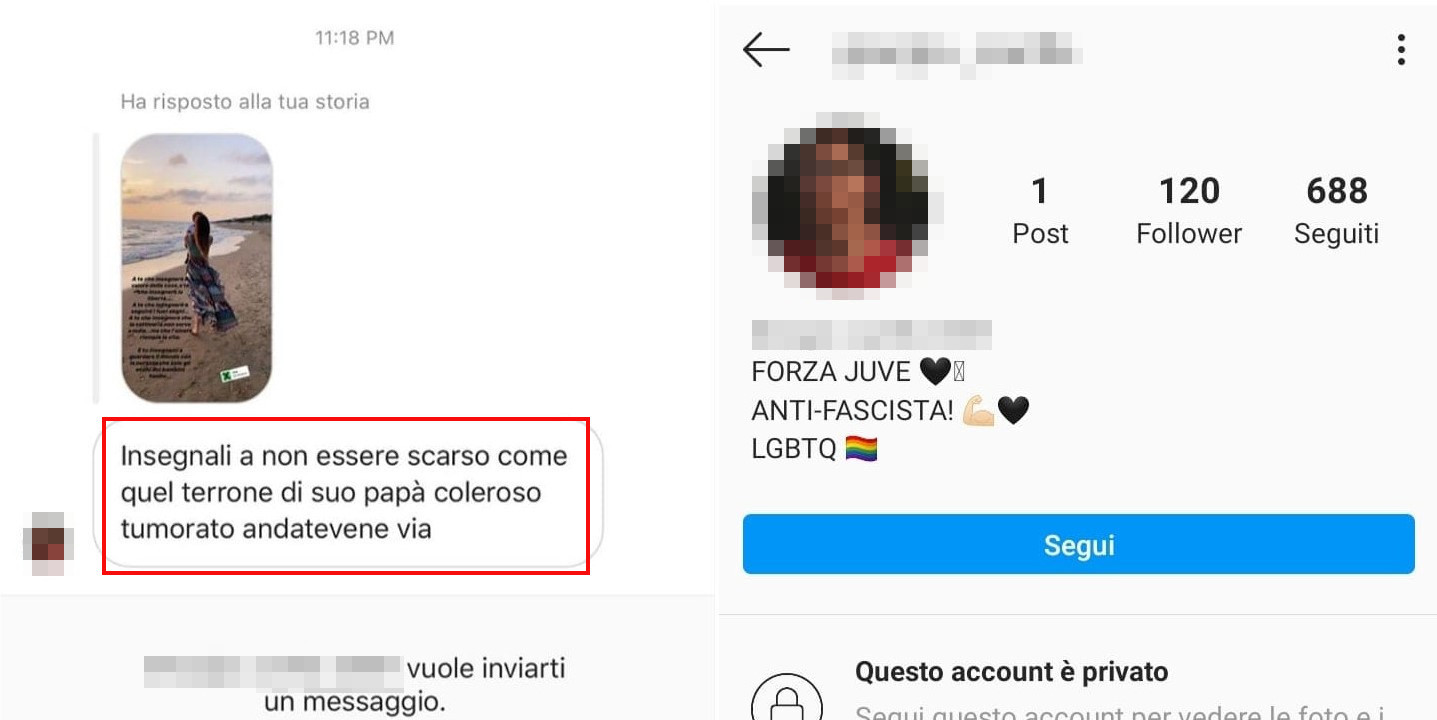
Task: Click the ANTI-FASCISTA bio line
Action: point(890,411)
